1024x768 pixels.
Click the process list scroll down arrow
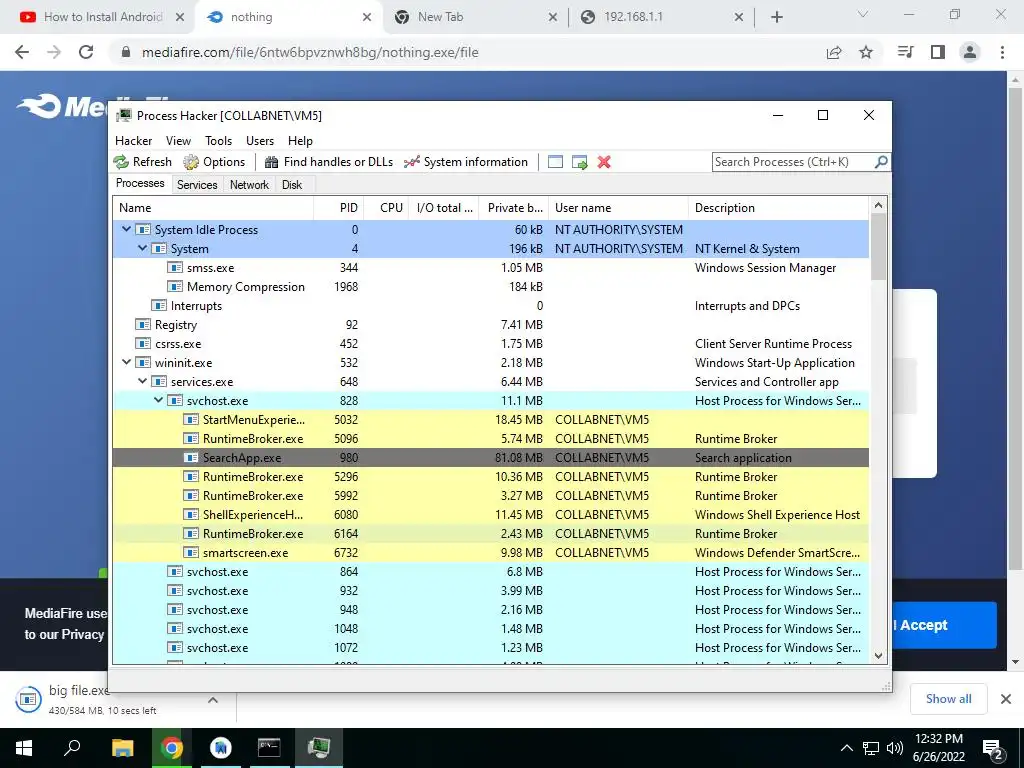tap(878, 656)
